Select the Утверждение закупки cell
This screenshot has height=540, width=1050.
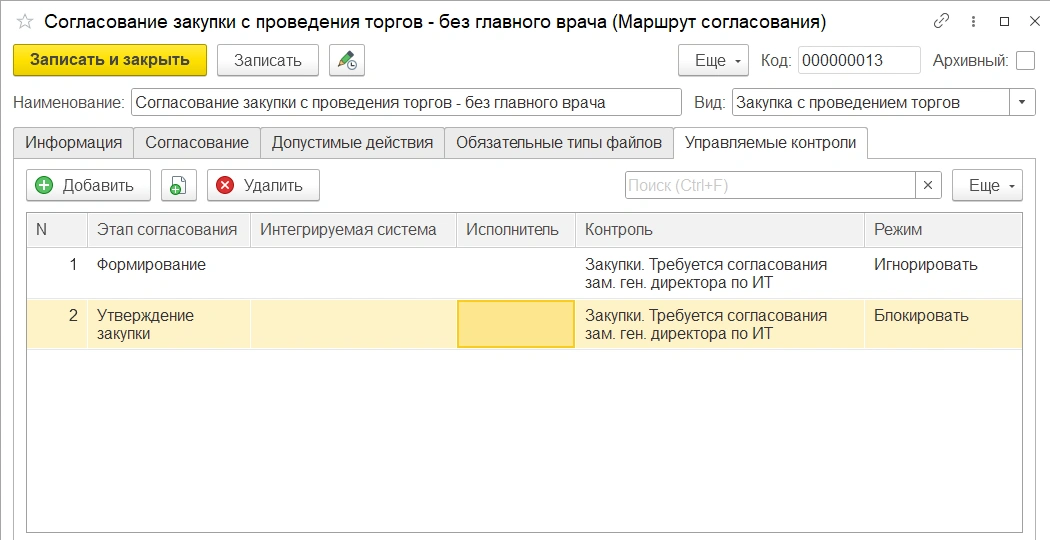pos(169,324)
